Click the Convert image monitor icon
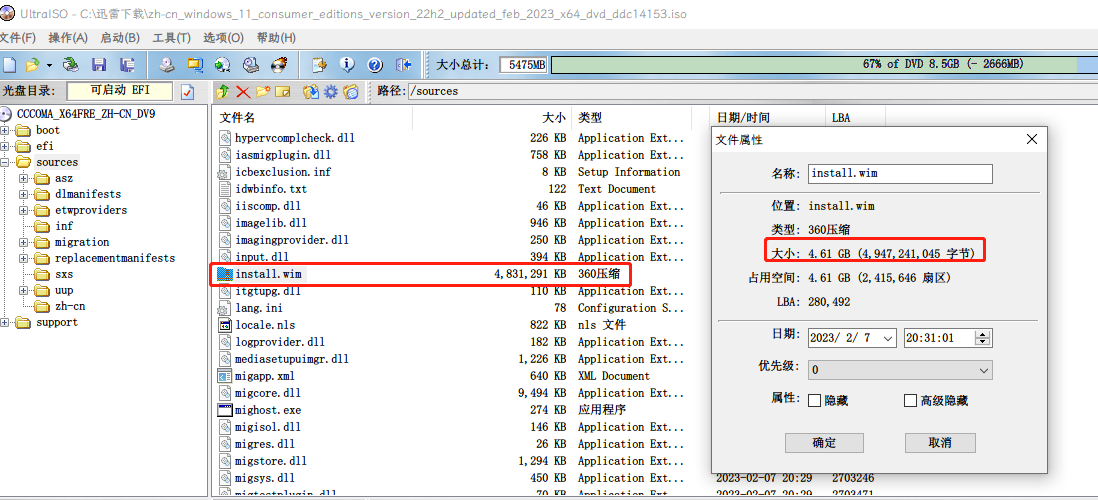This screenshot has width=1098, height=500. (195, 65)
